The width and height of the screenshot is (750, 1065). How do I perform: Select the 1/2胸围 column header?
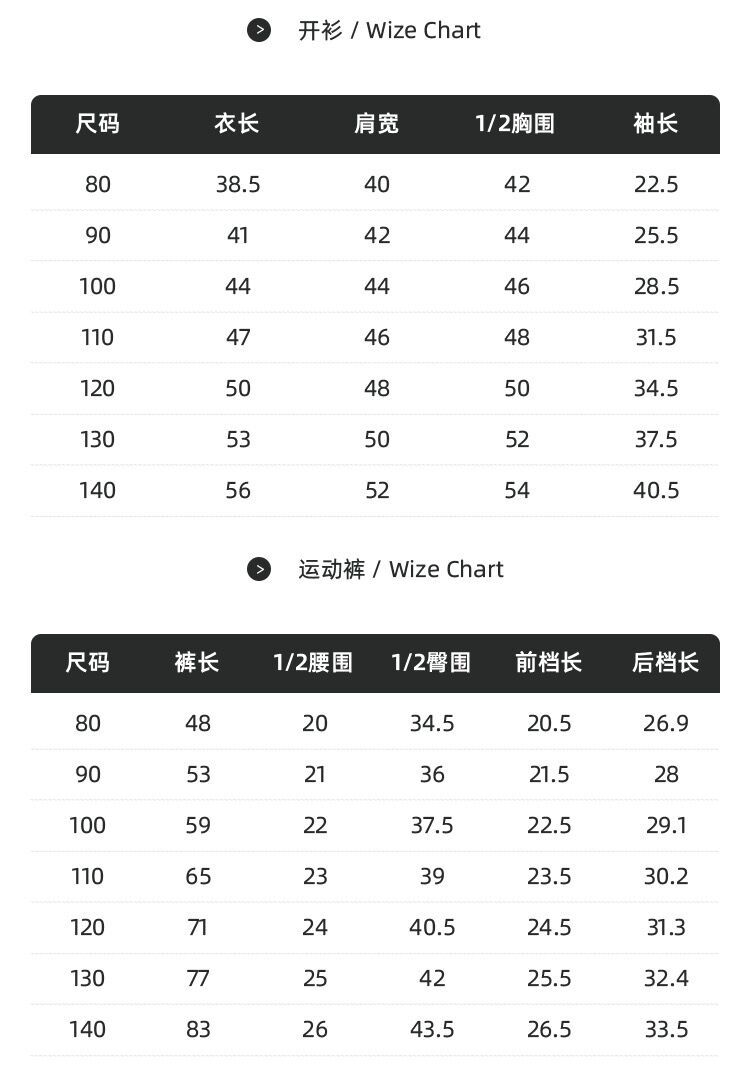515,124
